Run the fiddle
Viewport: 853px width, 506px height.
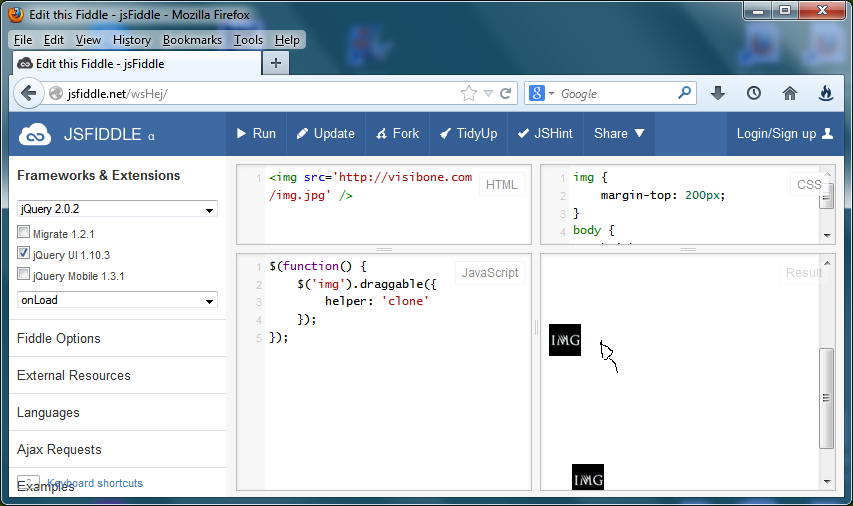click(x=256, y=134)
